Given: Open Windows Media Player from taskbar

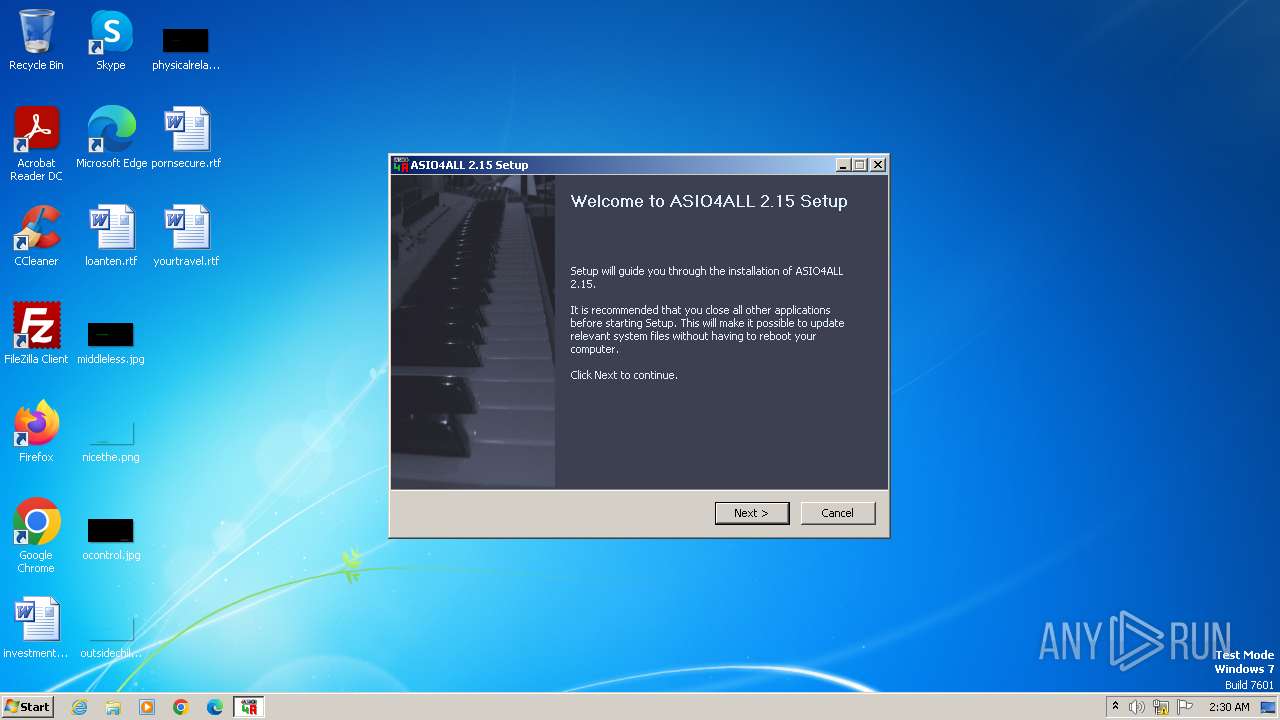Looking at the screenshot, I should (147, 707).
